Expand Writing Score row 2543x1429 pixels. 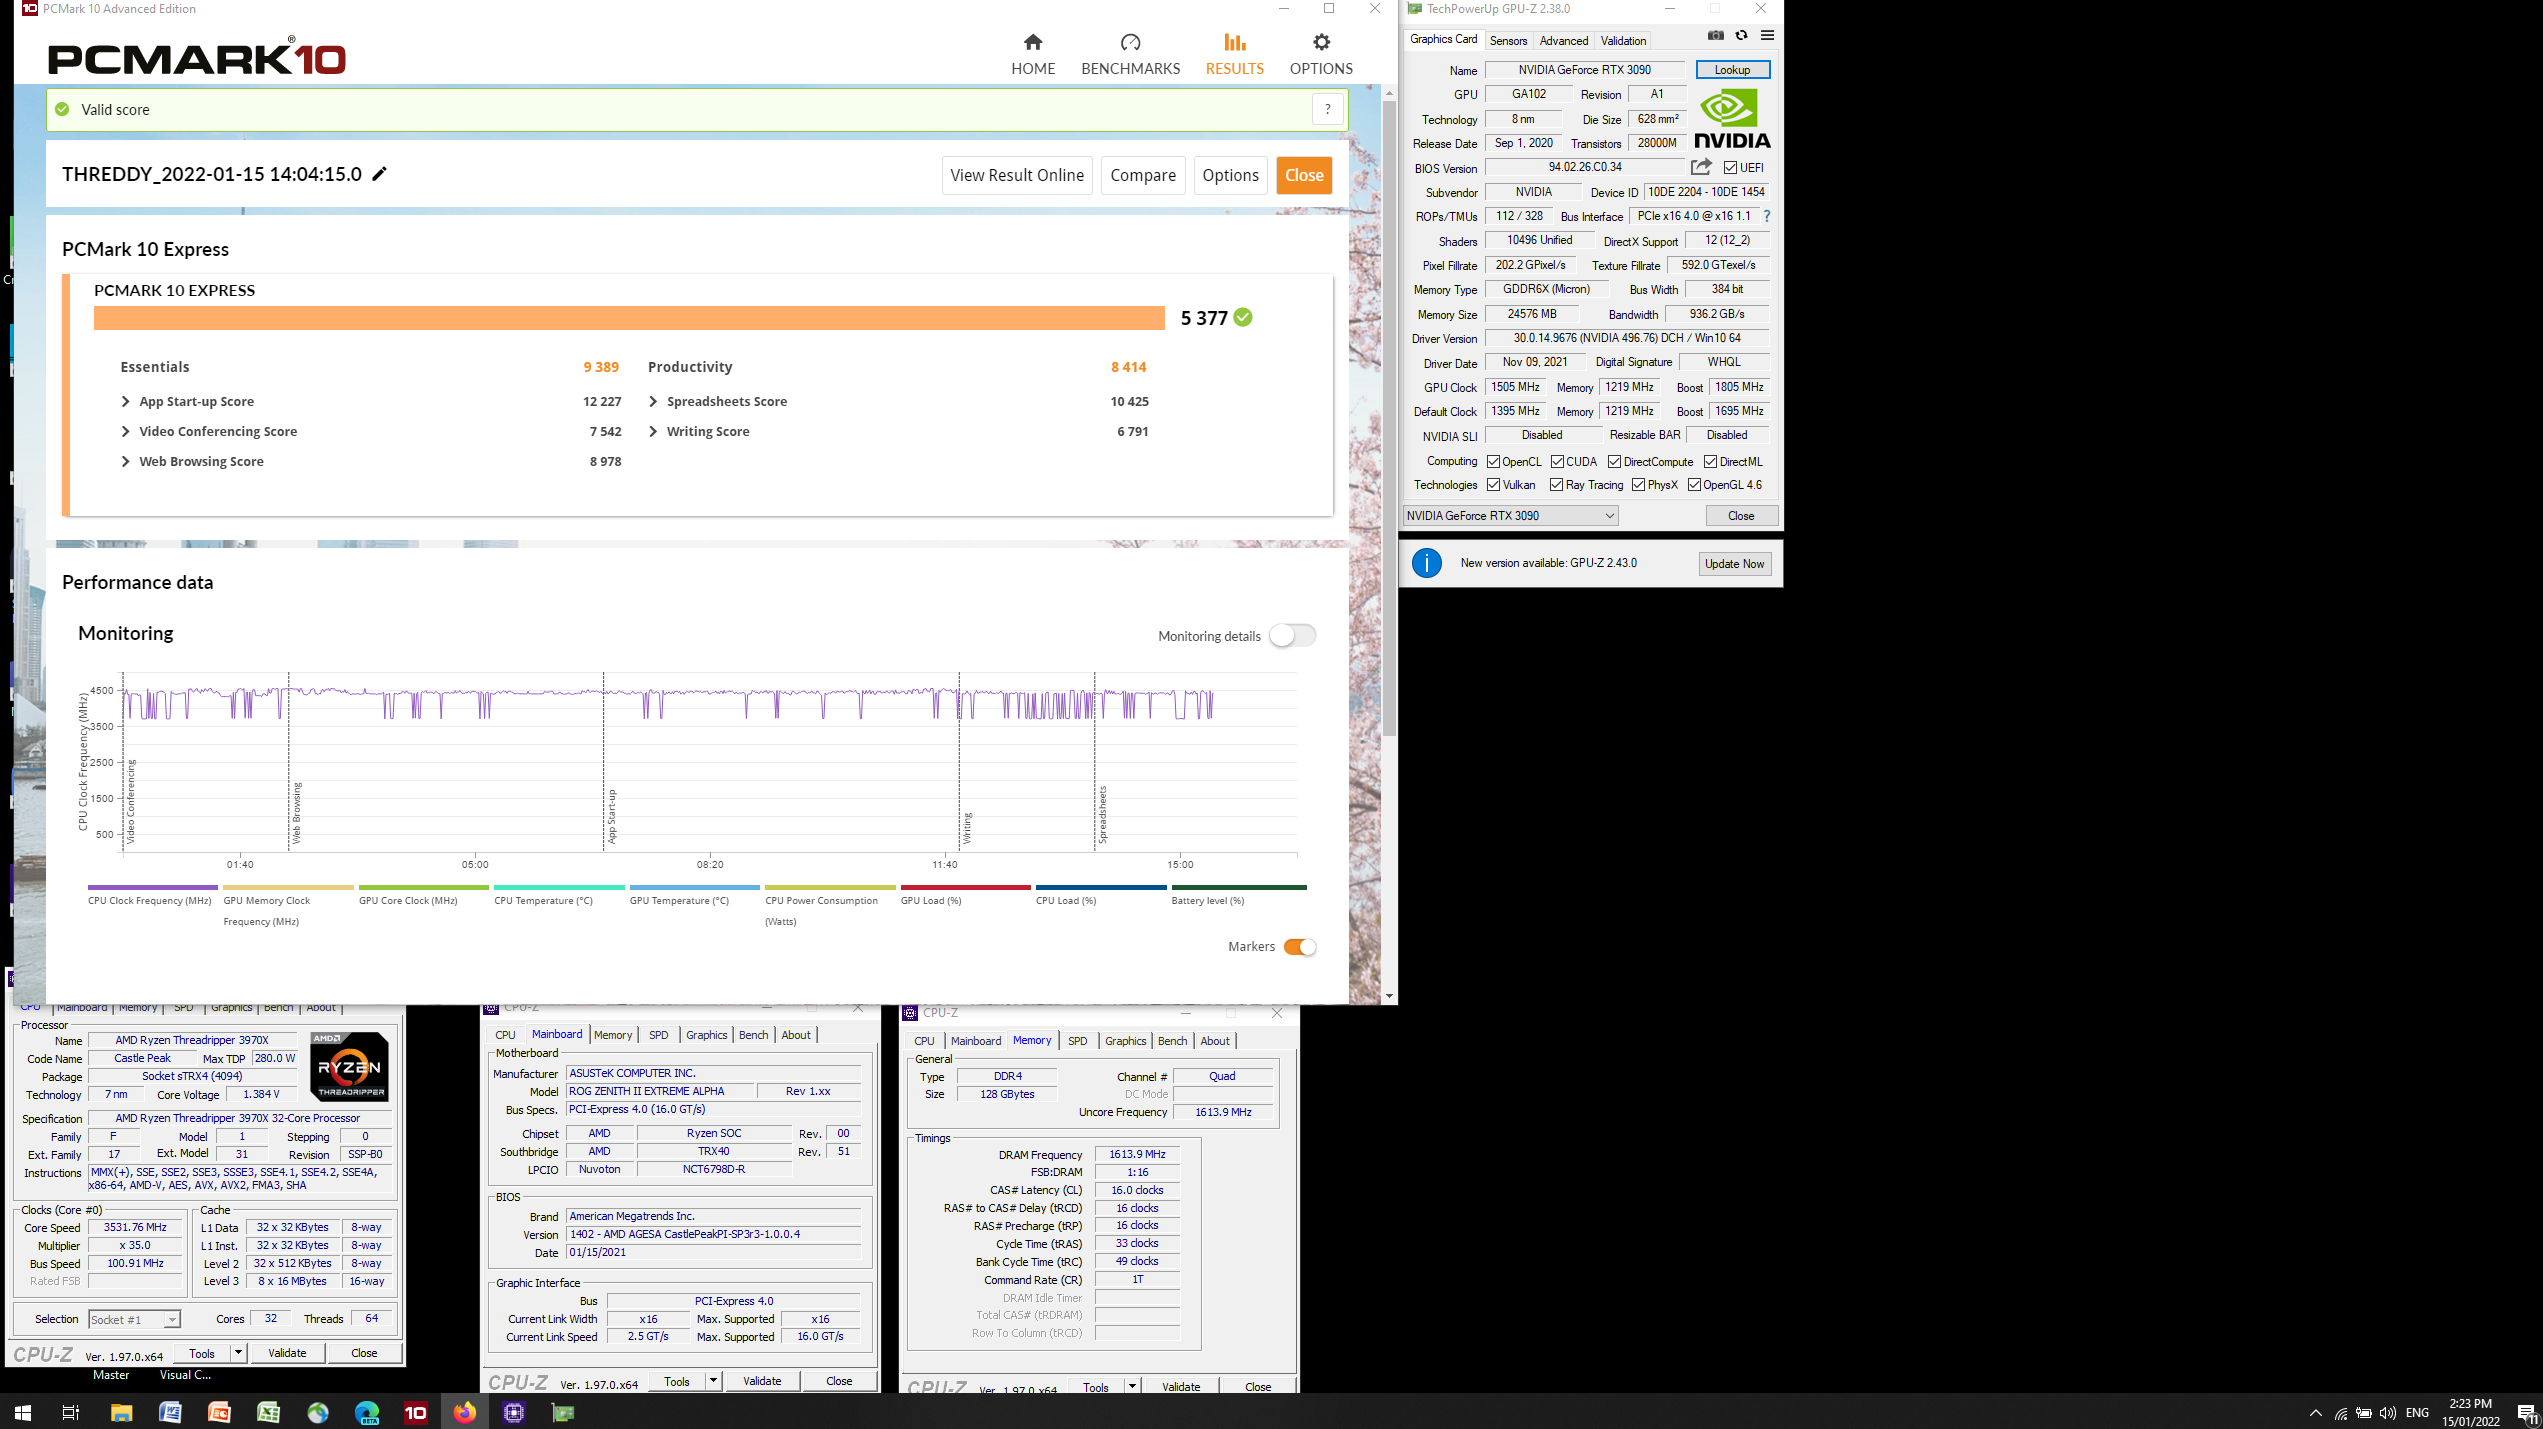(653, 431)
